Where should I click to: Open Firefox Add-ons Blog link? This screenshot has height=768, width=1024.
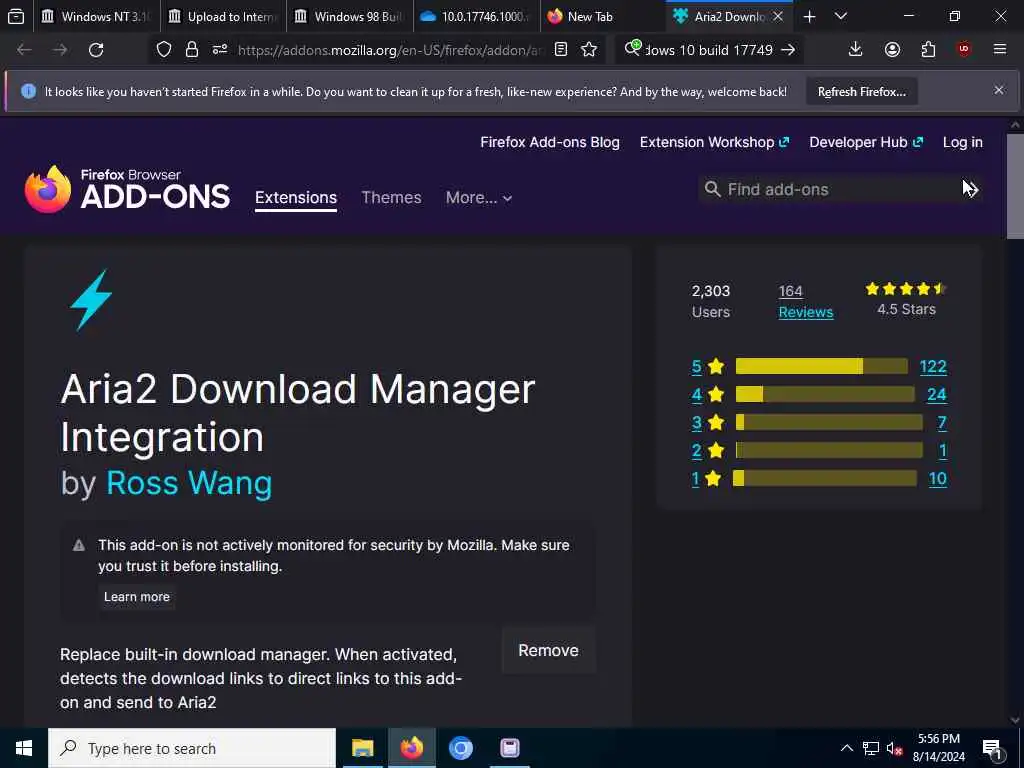pos(550,142)
